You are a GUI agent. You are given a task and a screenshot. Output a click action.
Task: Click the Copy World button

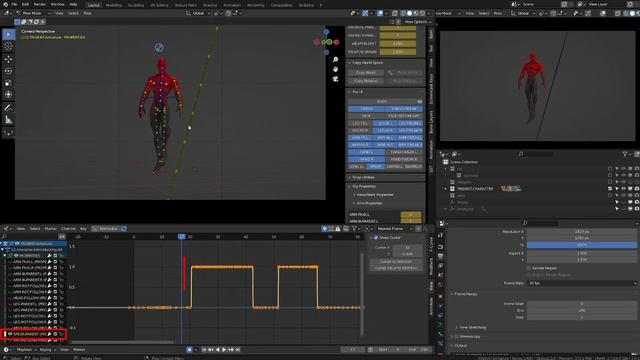pyautogui.click(x=366, y=73)
